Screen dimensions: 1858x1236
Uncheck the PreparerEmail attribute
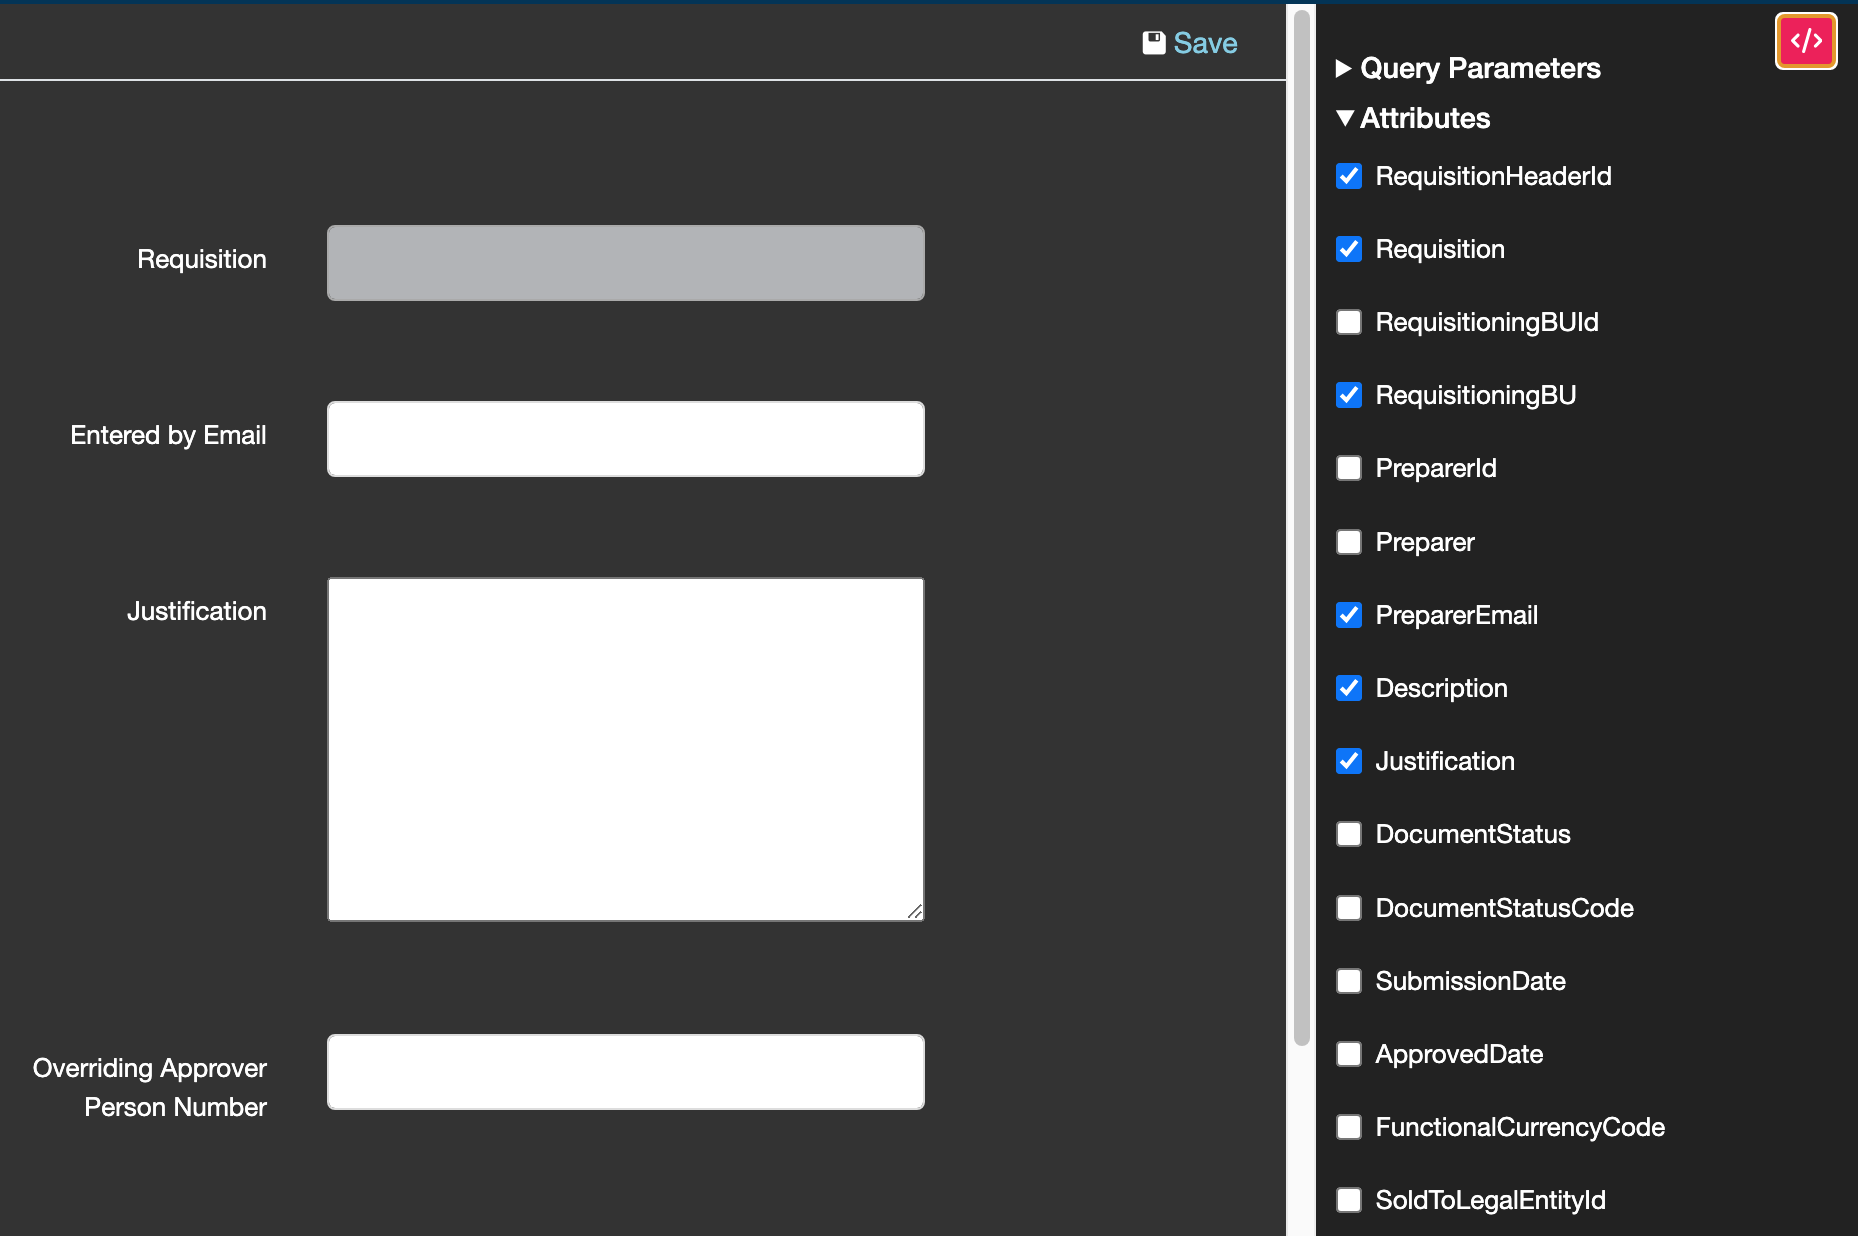(x=1349, y=615)
